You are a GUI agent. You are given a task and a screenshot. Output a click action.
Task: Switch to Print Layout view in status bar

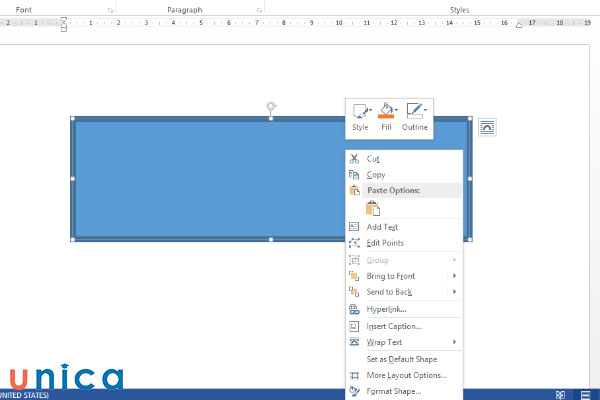[585, 394]
